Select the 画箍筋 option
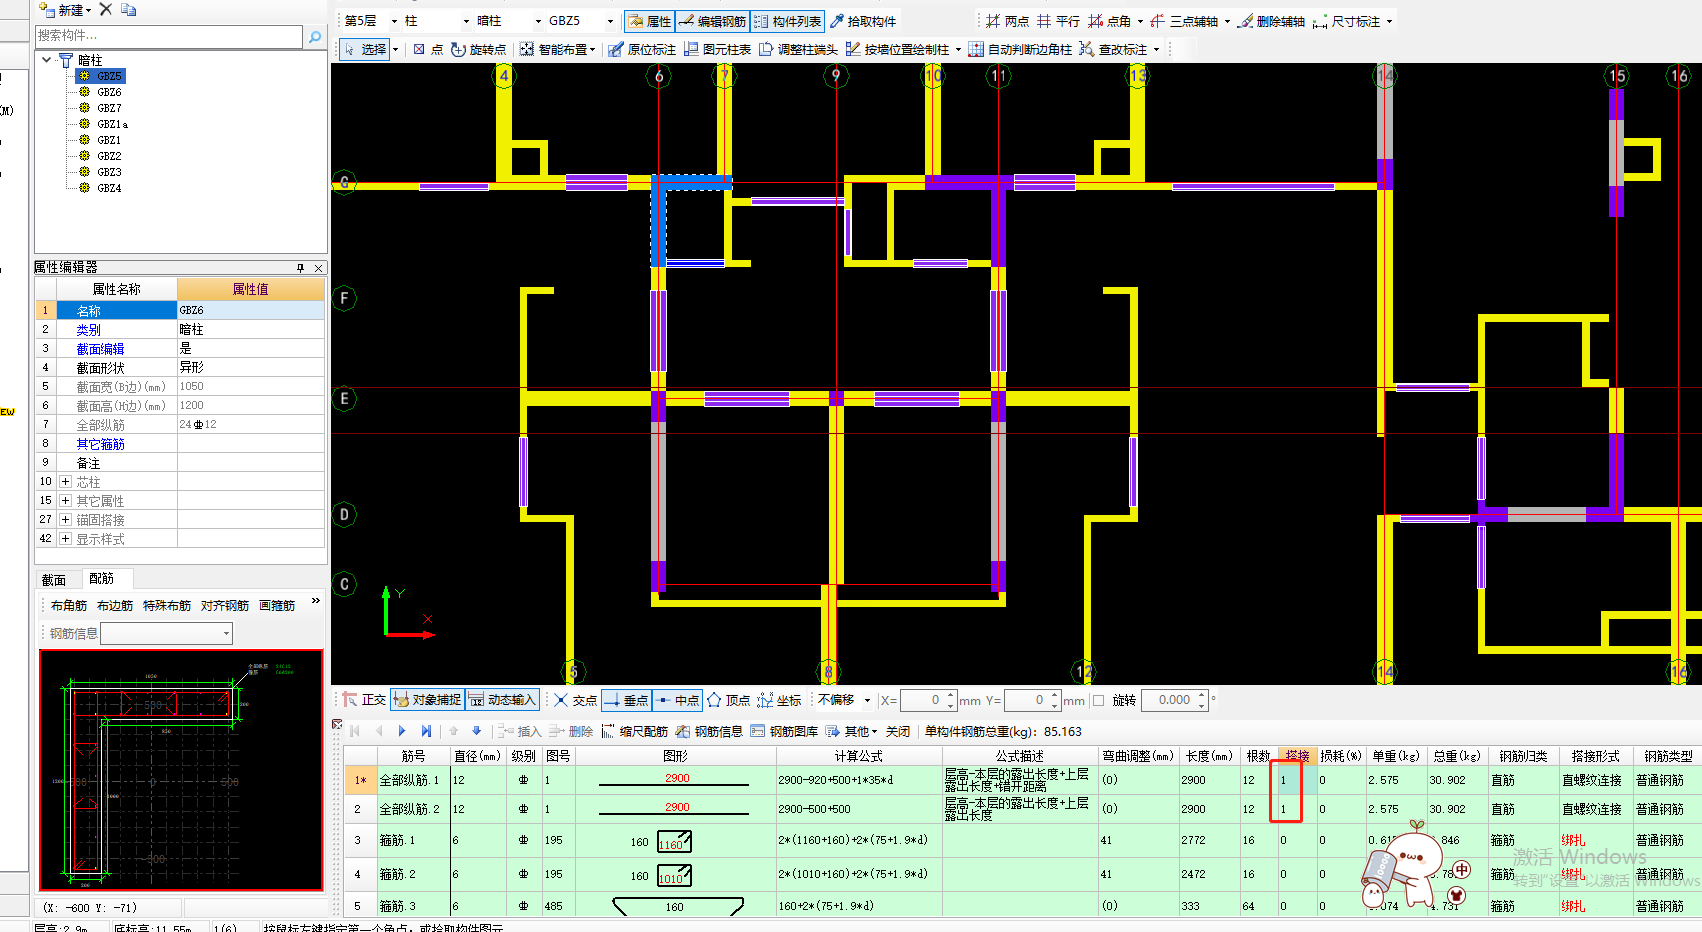Screen dimensions: 1702x932 point(277,606)
